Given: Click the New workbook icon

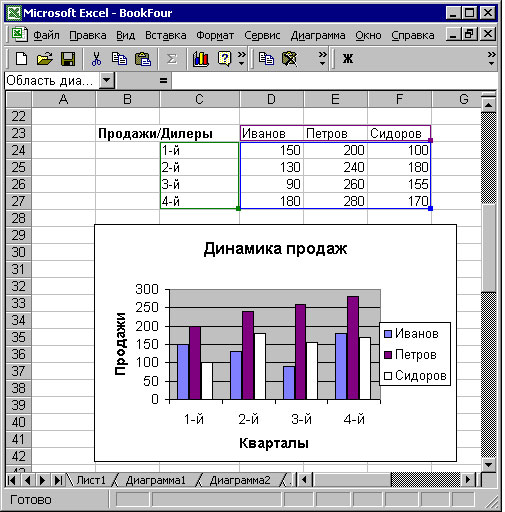Looking at the screenshot, I should 22,59.
